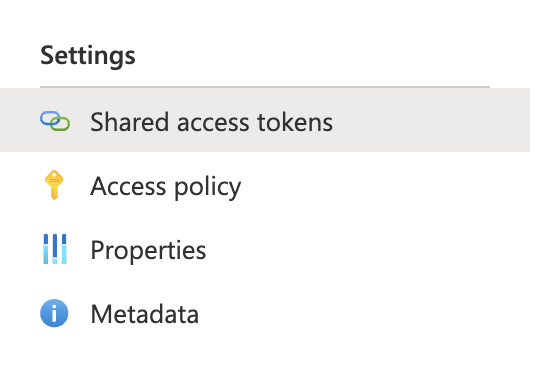The height and width of the screenshot is (382, 546).
Task: Click the yellow key Access policy icon
Action: pyautogui.click(x=54, y=185)
